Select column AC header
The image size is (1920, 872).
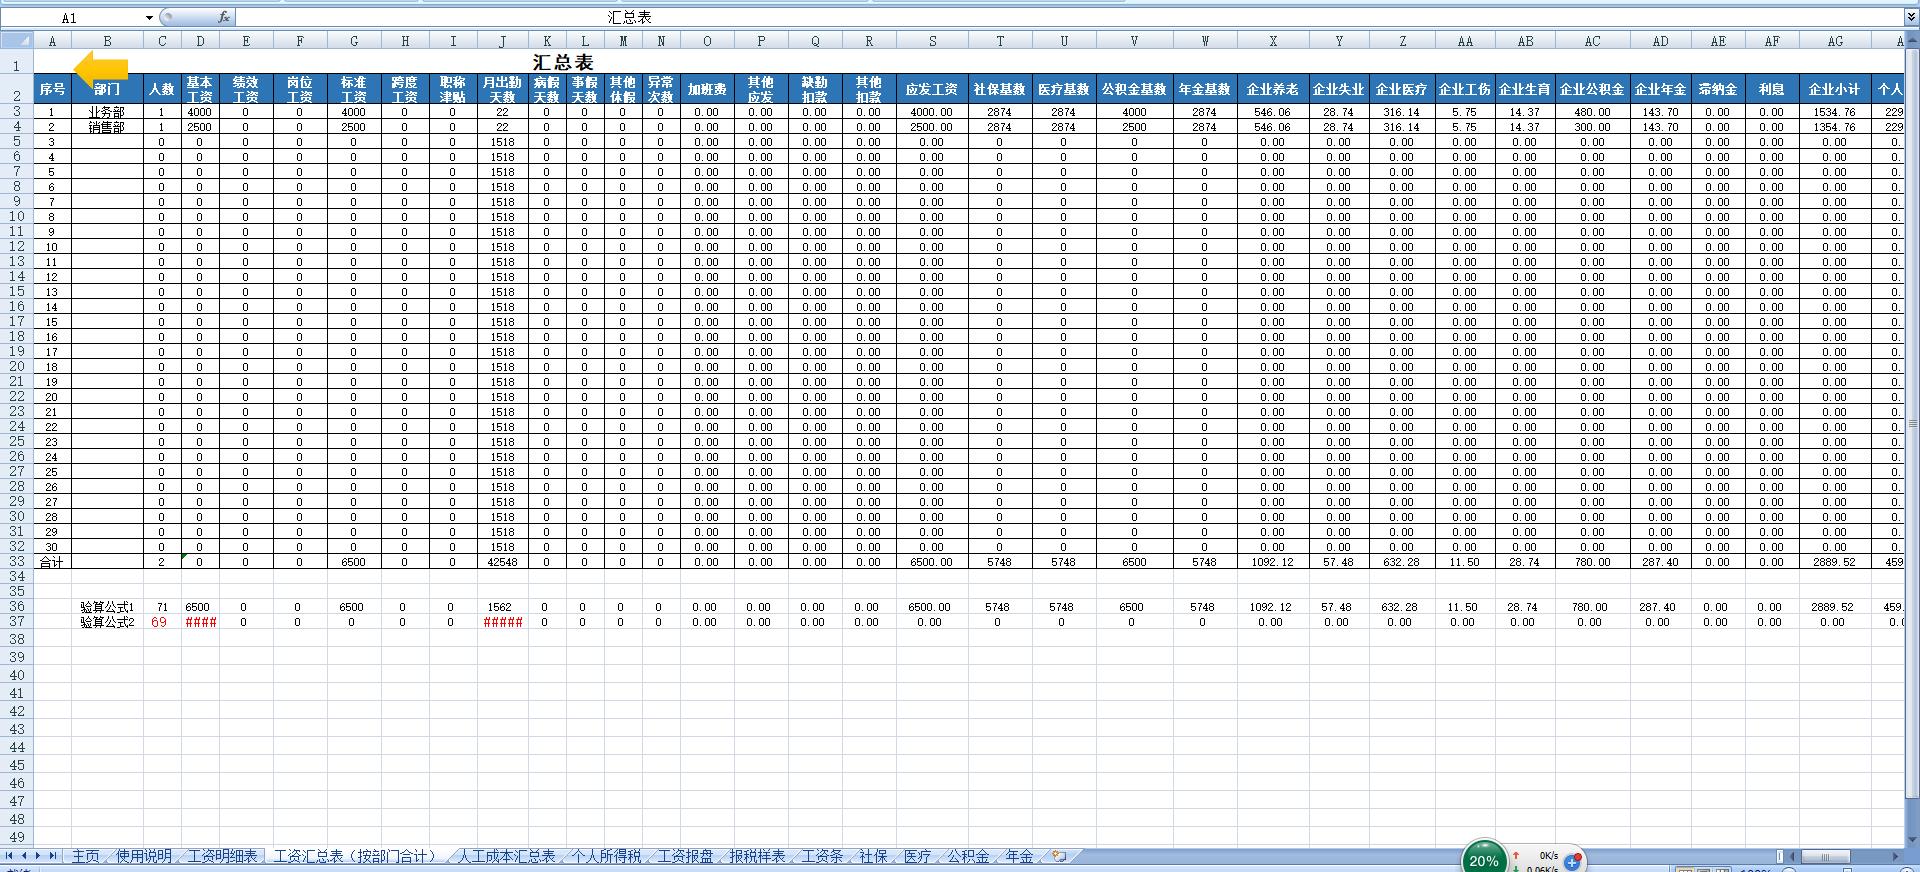[1593, 41]
